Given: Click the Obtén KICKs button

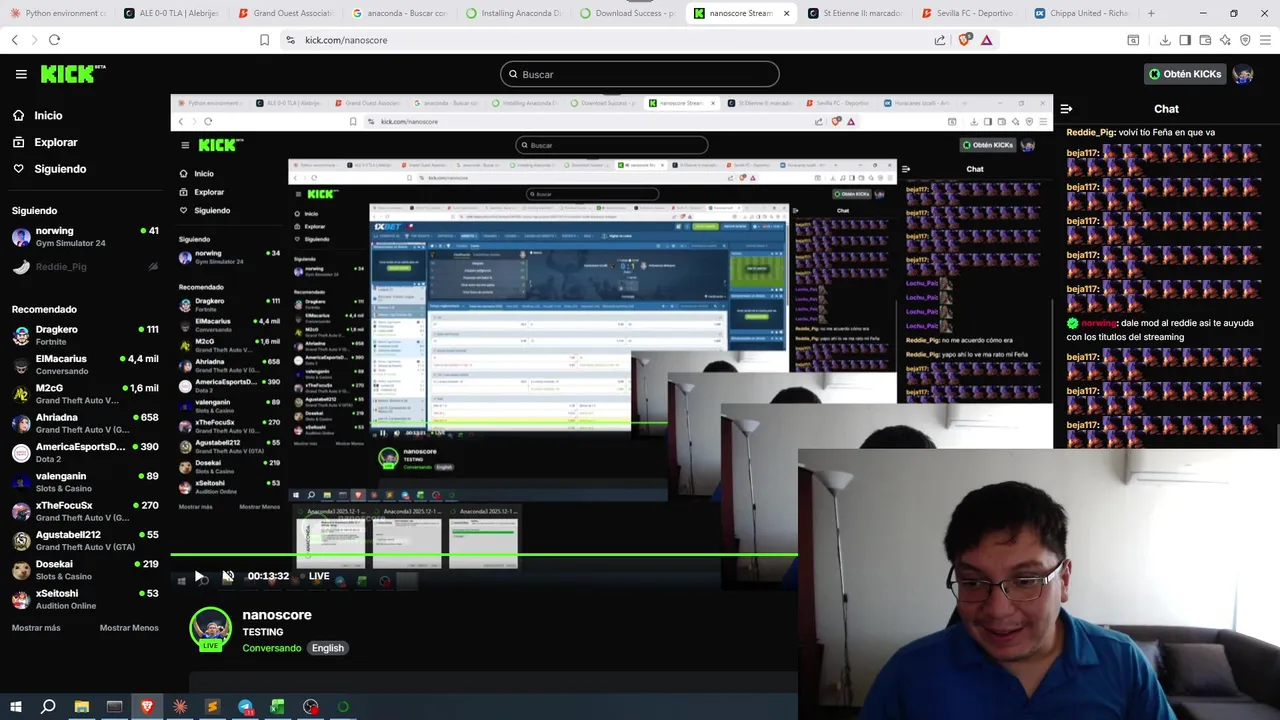Looking at the screenshot, I should (x=1184, y=74).
